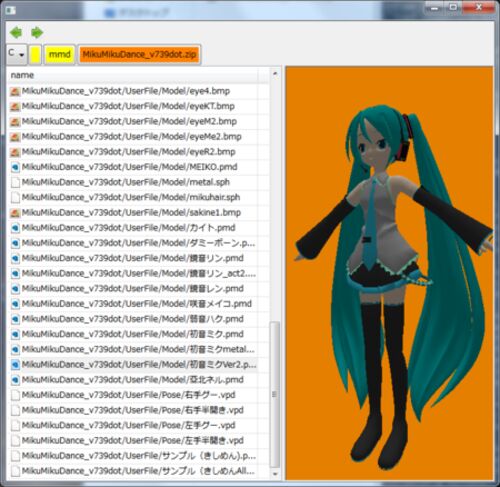Select the Model/eyeR2.bmp file name
Screen dimensions: 500x487
[129, 152]
